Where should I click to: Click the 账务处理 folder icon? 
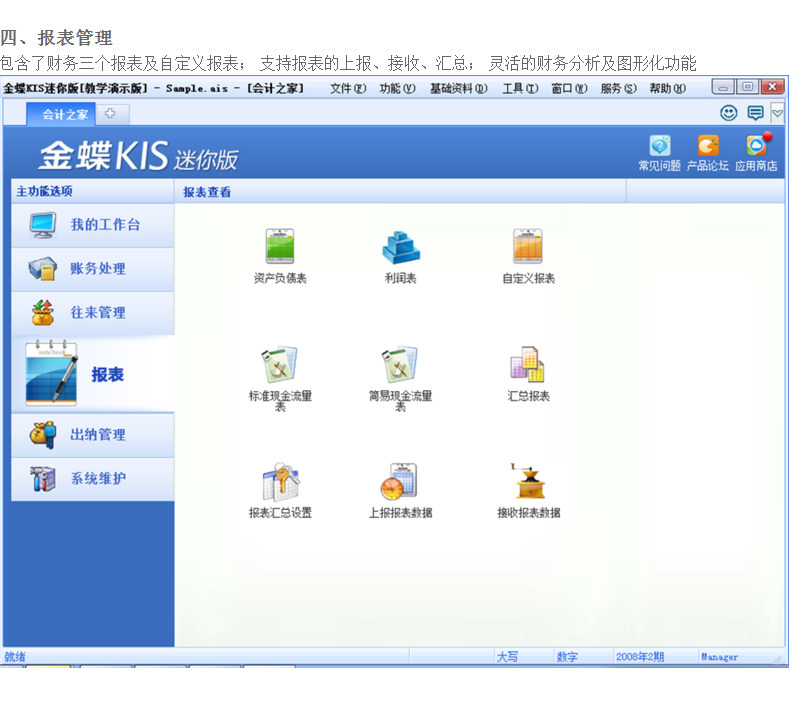click(x=43, y=269)
